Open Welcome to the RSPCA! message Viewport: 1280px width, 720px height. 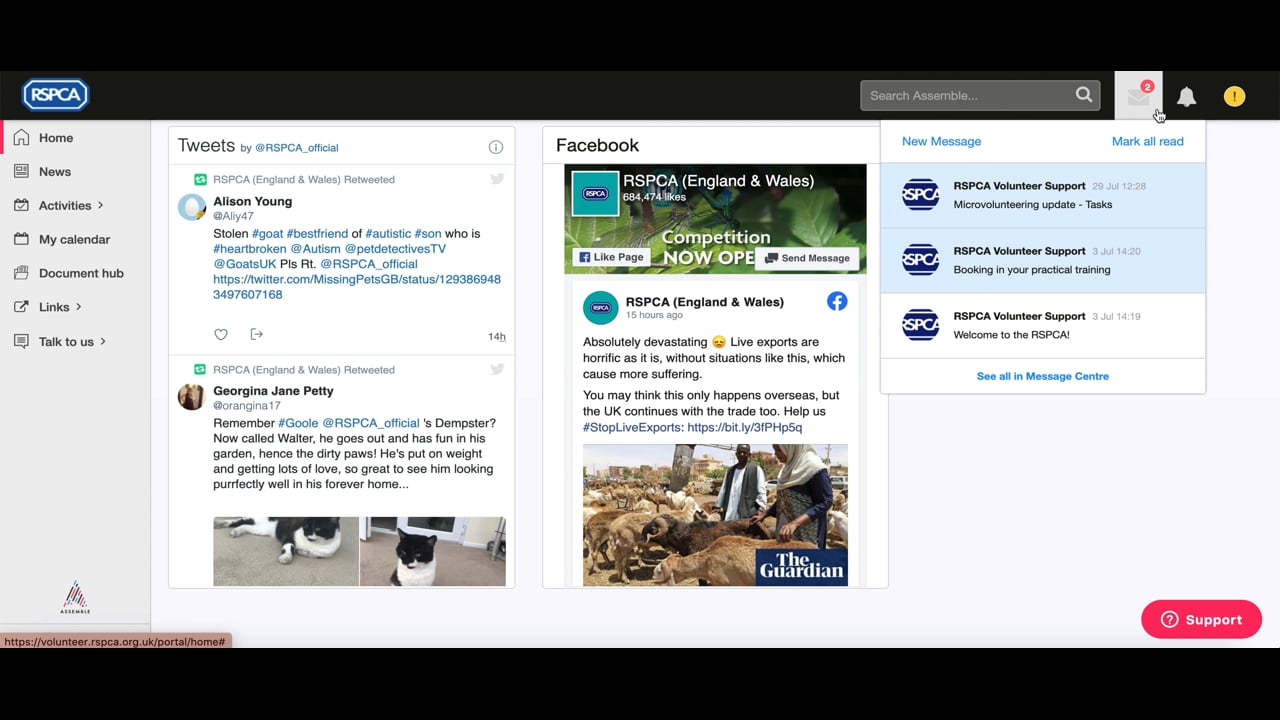pos(1043,326)
